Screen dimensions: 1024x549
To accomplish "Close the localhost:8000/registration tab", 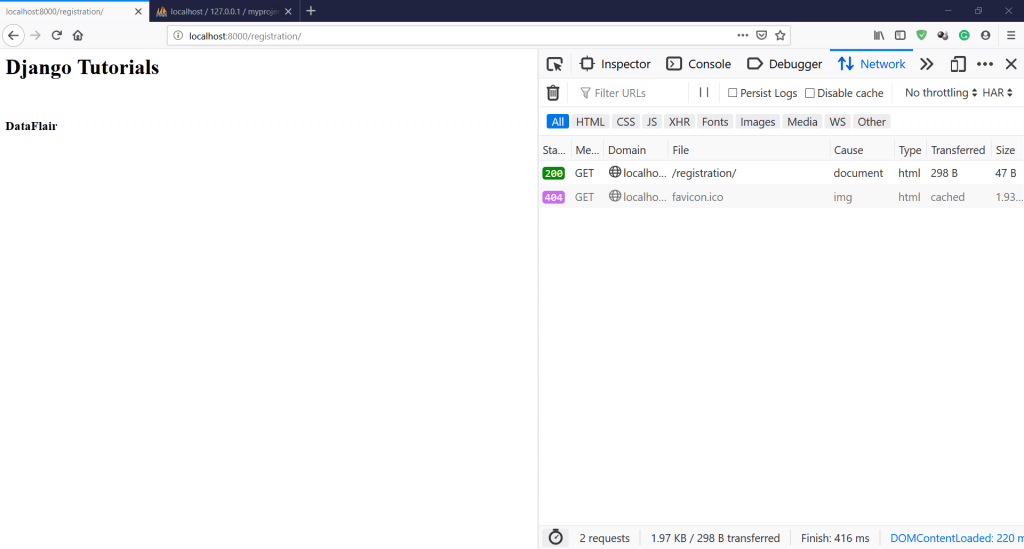I will tap(138, 12).
